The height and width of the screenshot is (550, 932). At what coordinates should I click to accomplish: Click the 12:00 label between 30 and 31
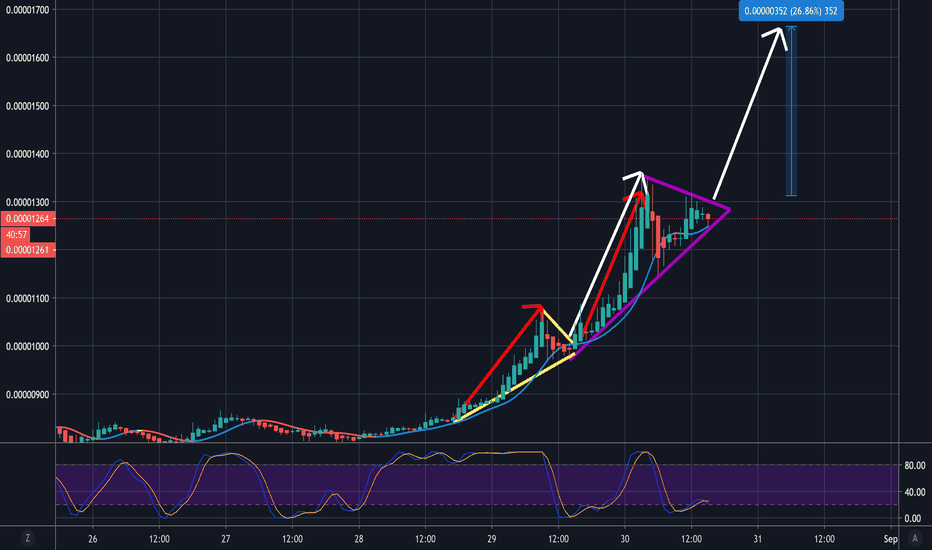691,539
